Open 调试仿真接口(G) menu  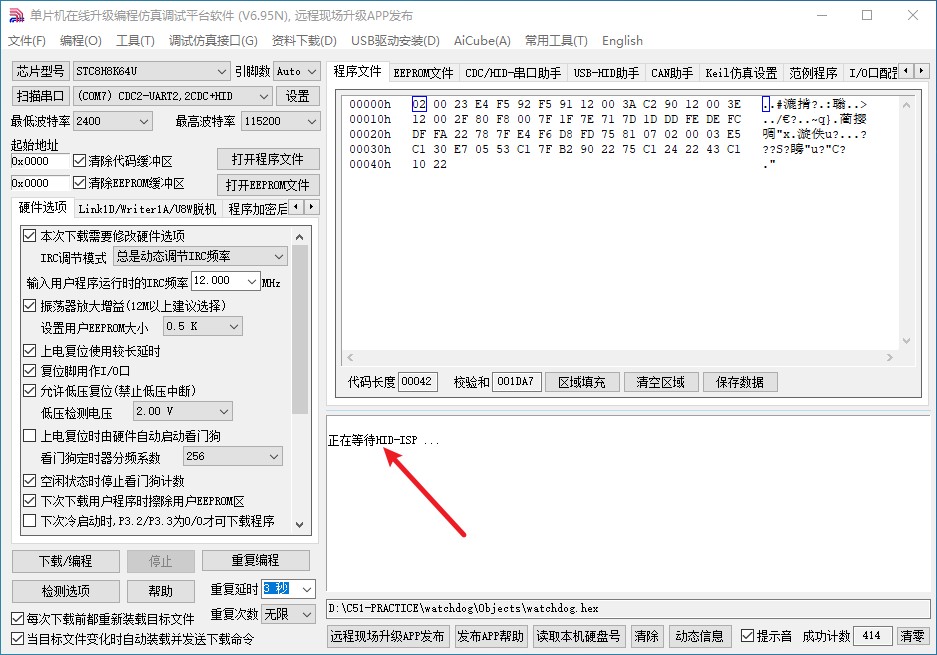[213, 41]
